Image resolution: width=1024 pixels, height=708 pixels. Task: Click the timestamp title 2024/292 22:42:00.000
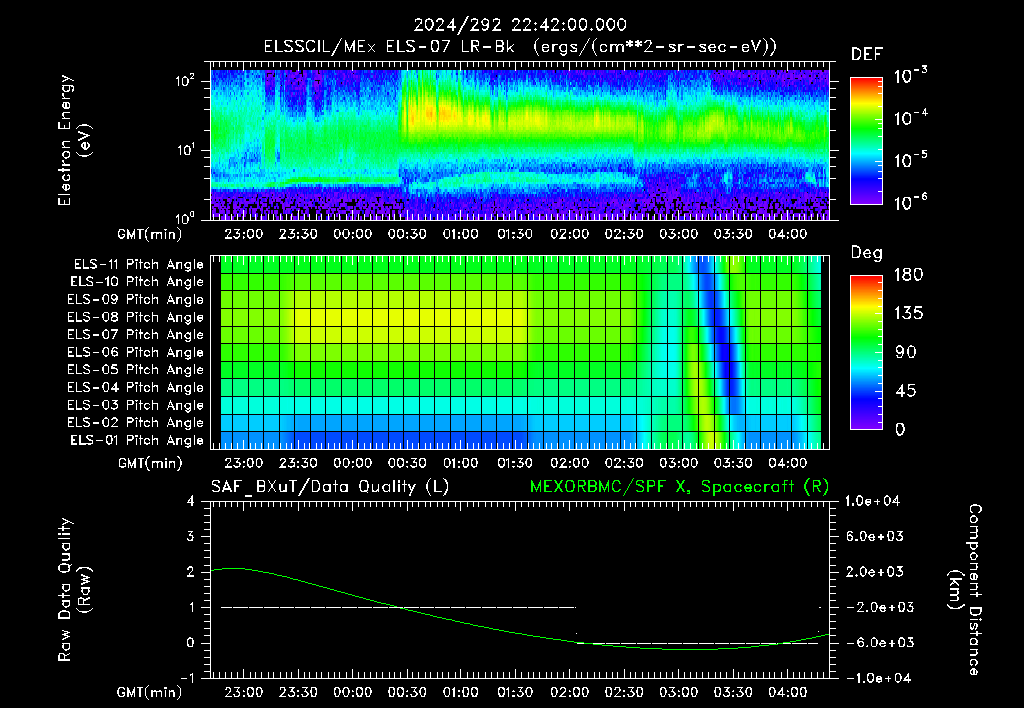tap(520, 25)
